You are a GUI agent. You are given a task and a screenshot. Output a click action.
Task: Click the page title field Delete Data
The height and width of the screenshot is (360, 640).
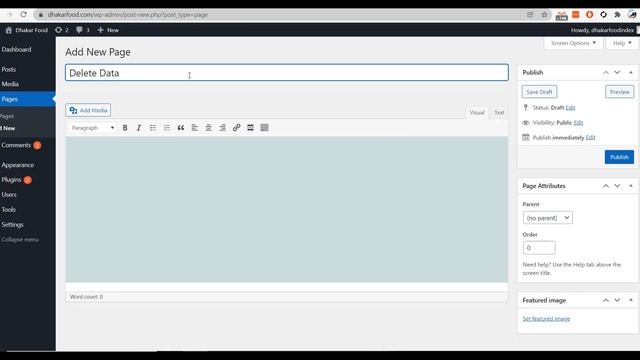coord(287,73)
